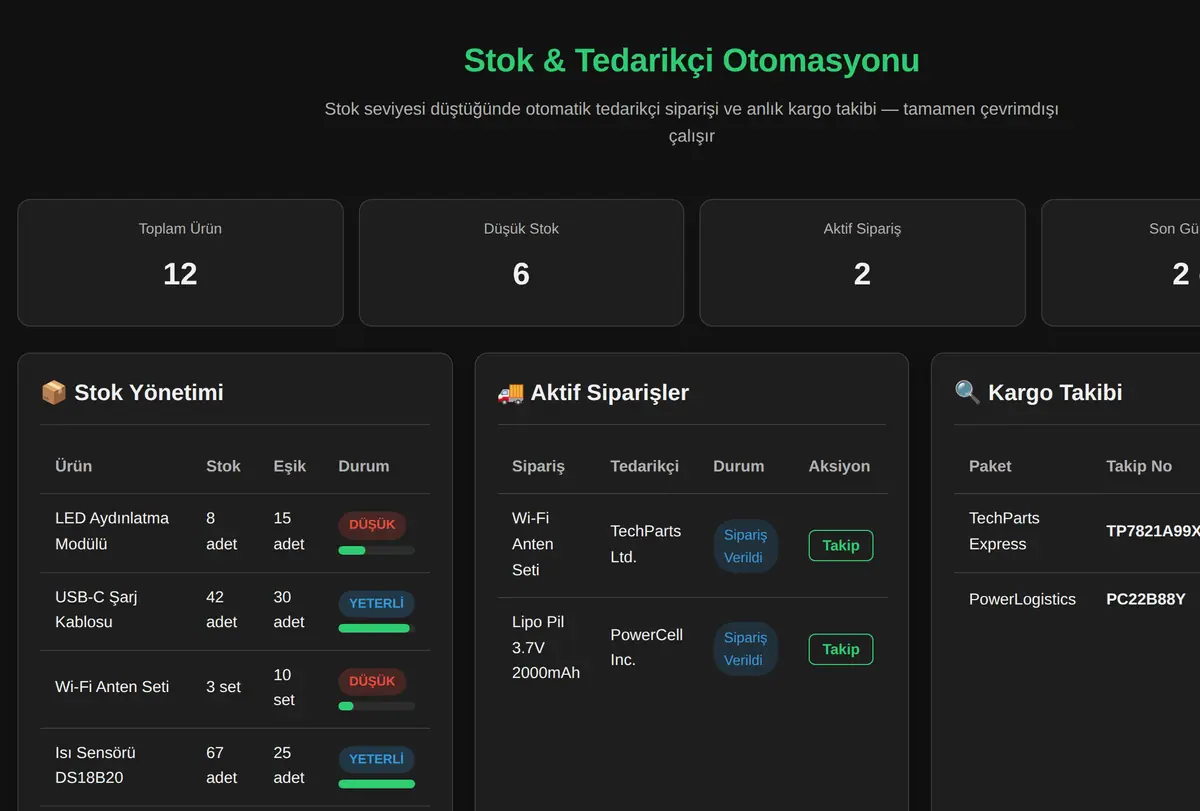Select the USB-C Şarj Kablosu product name
Image resolution: width=1200 pixels, height=811 pixels.
pos(96,609)
